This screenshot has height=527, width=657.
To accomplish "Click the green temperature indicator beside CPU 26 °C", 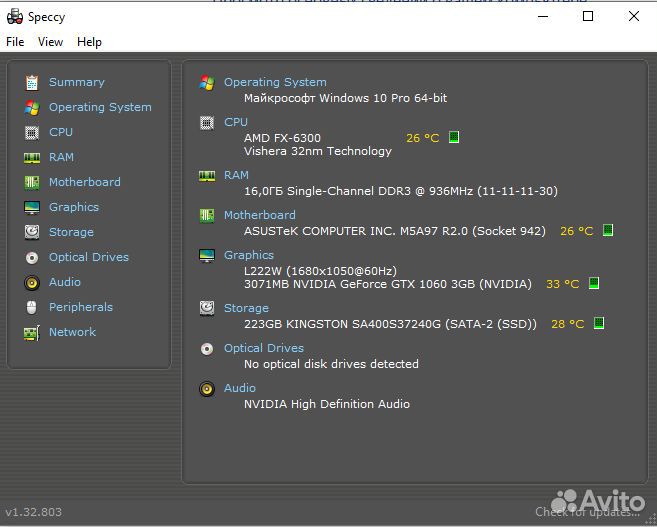I will click(454, 137).
